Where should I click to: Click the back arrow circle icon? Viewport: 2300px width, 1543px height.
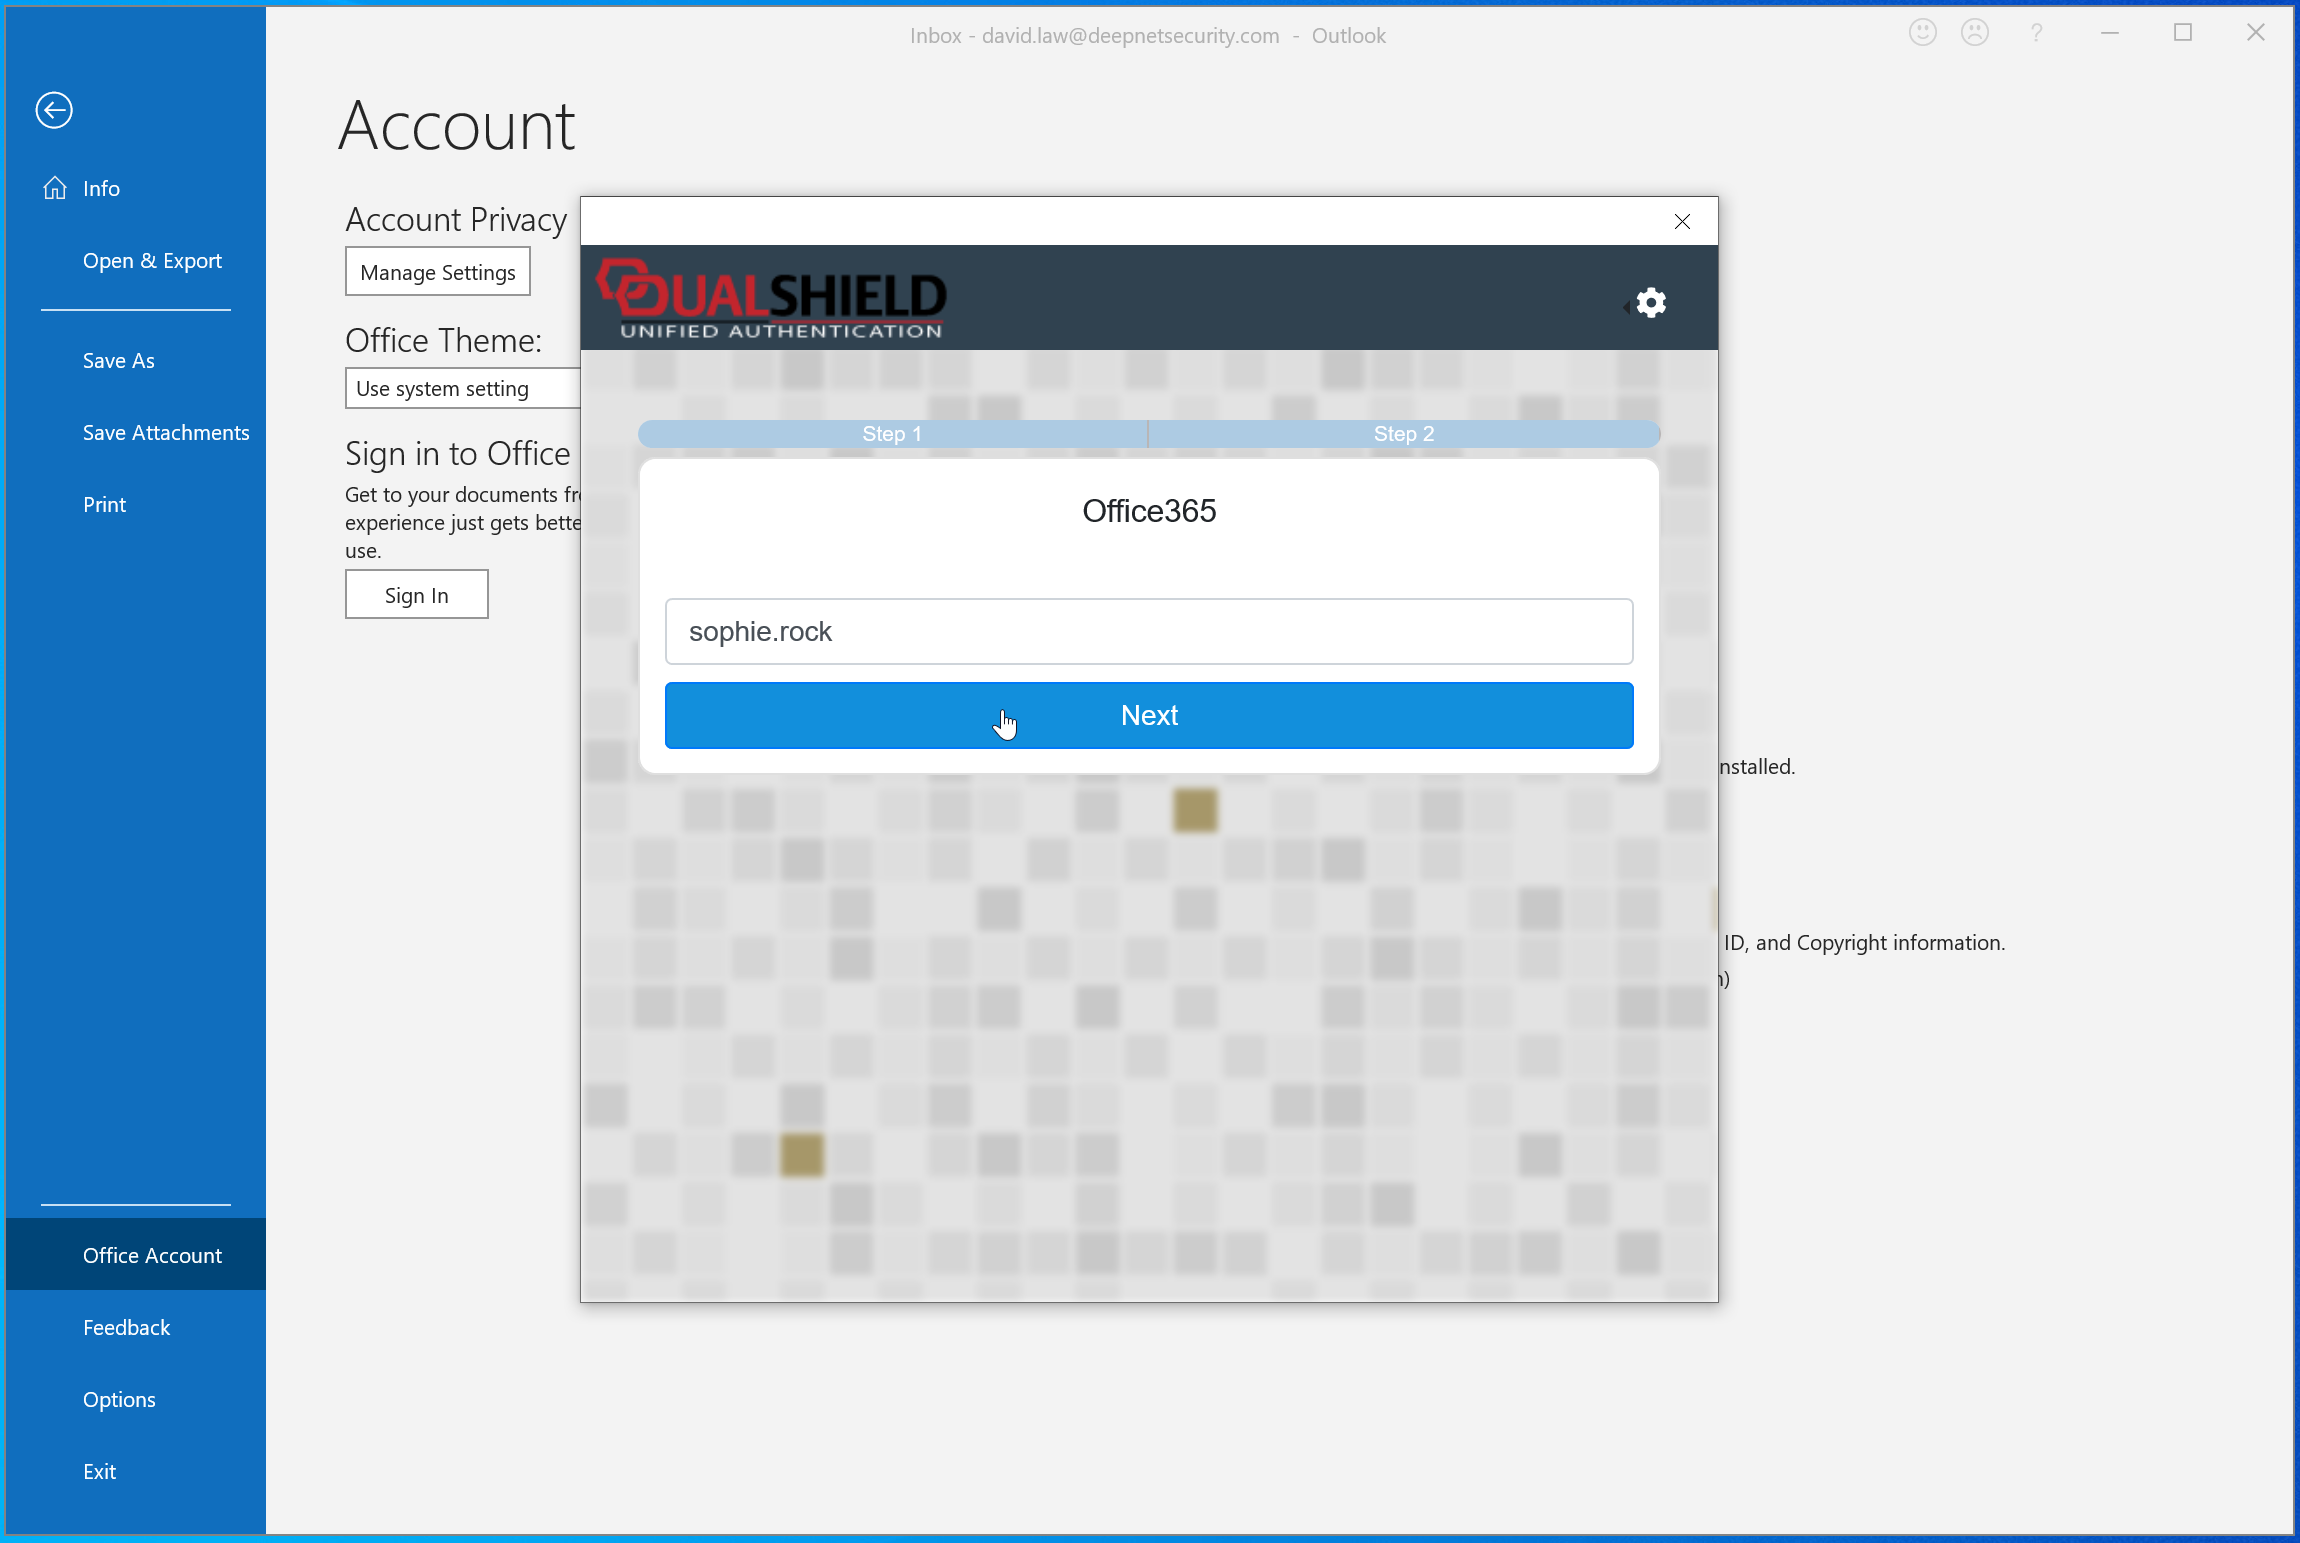pyautogui.click(x=54, y=110)
